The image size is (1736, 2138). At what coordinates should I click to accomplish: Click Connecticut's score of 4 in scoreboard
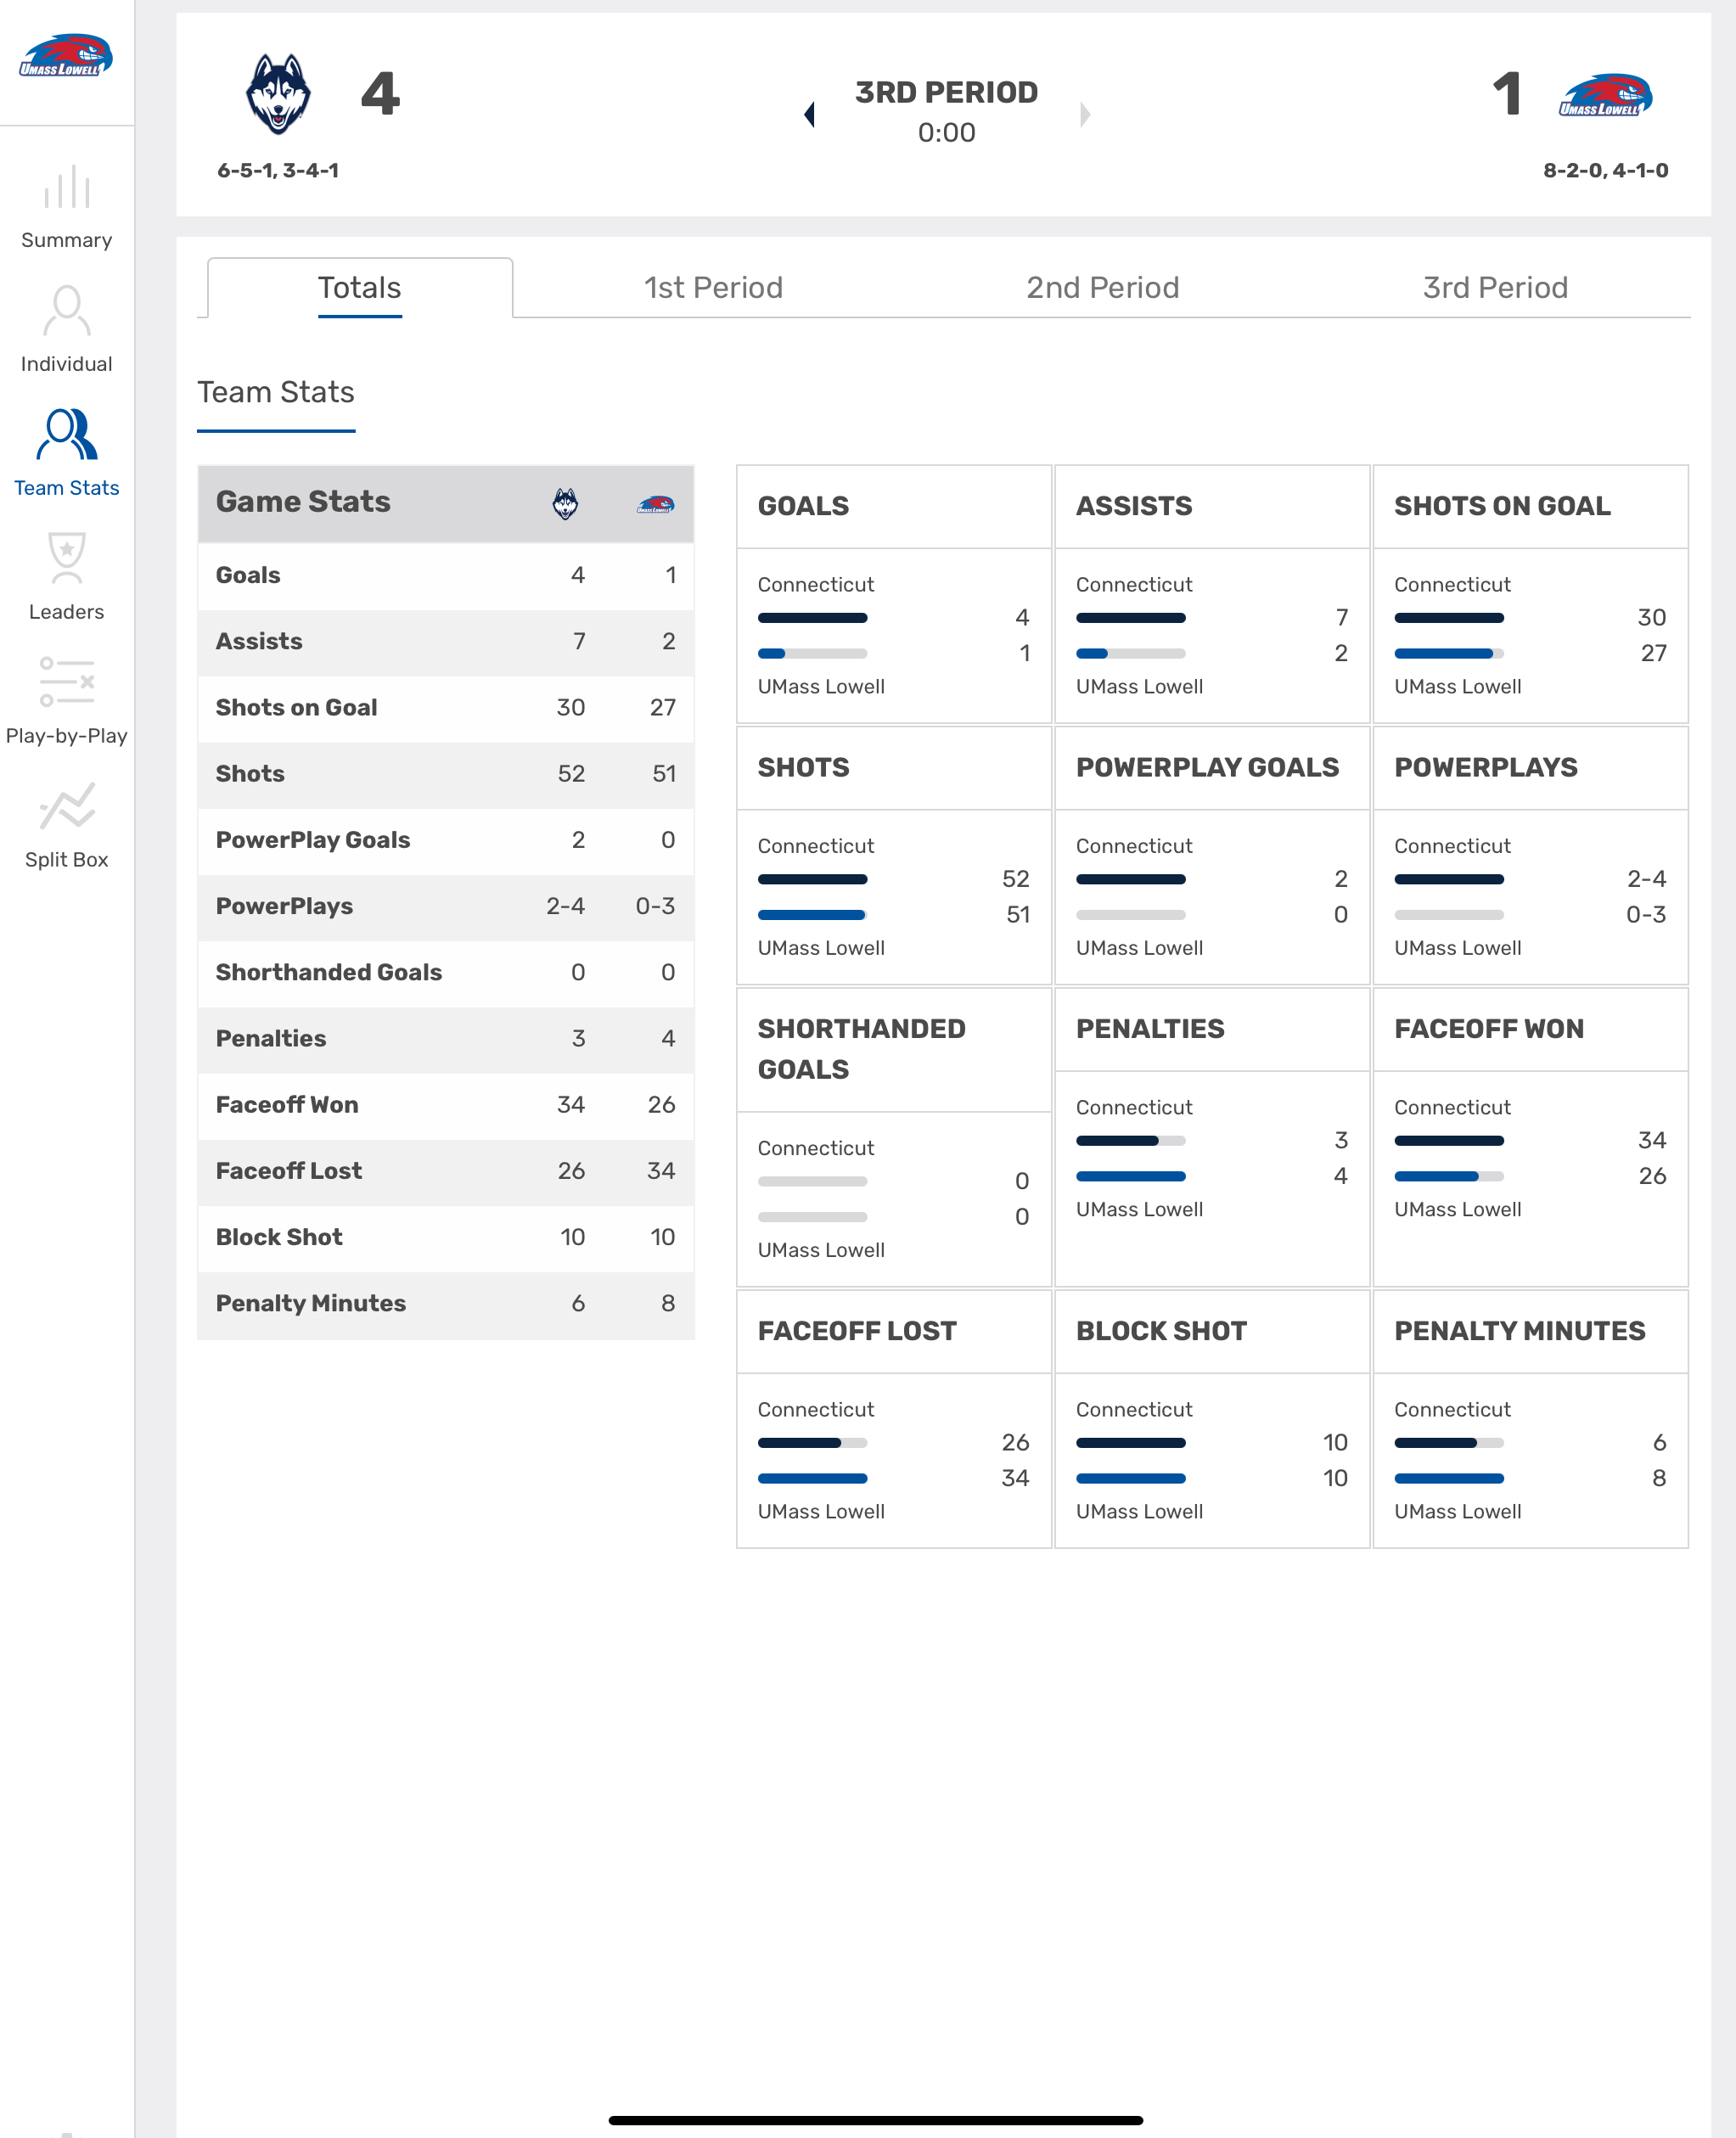[x=380, y=94]
